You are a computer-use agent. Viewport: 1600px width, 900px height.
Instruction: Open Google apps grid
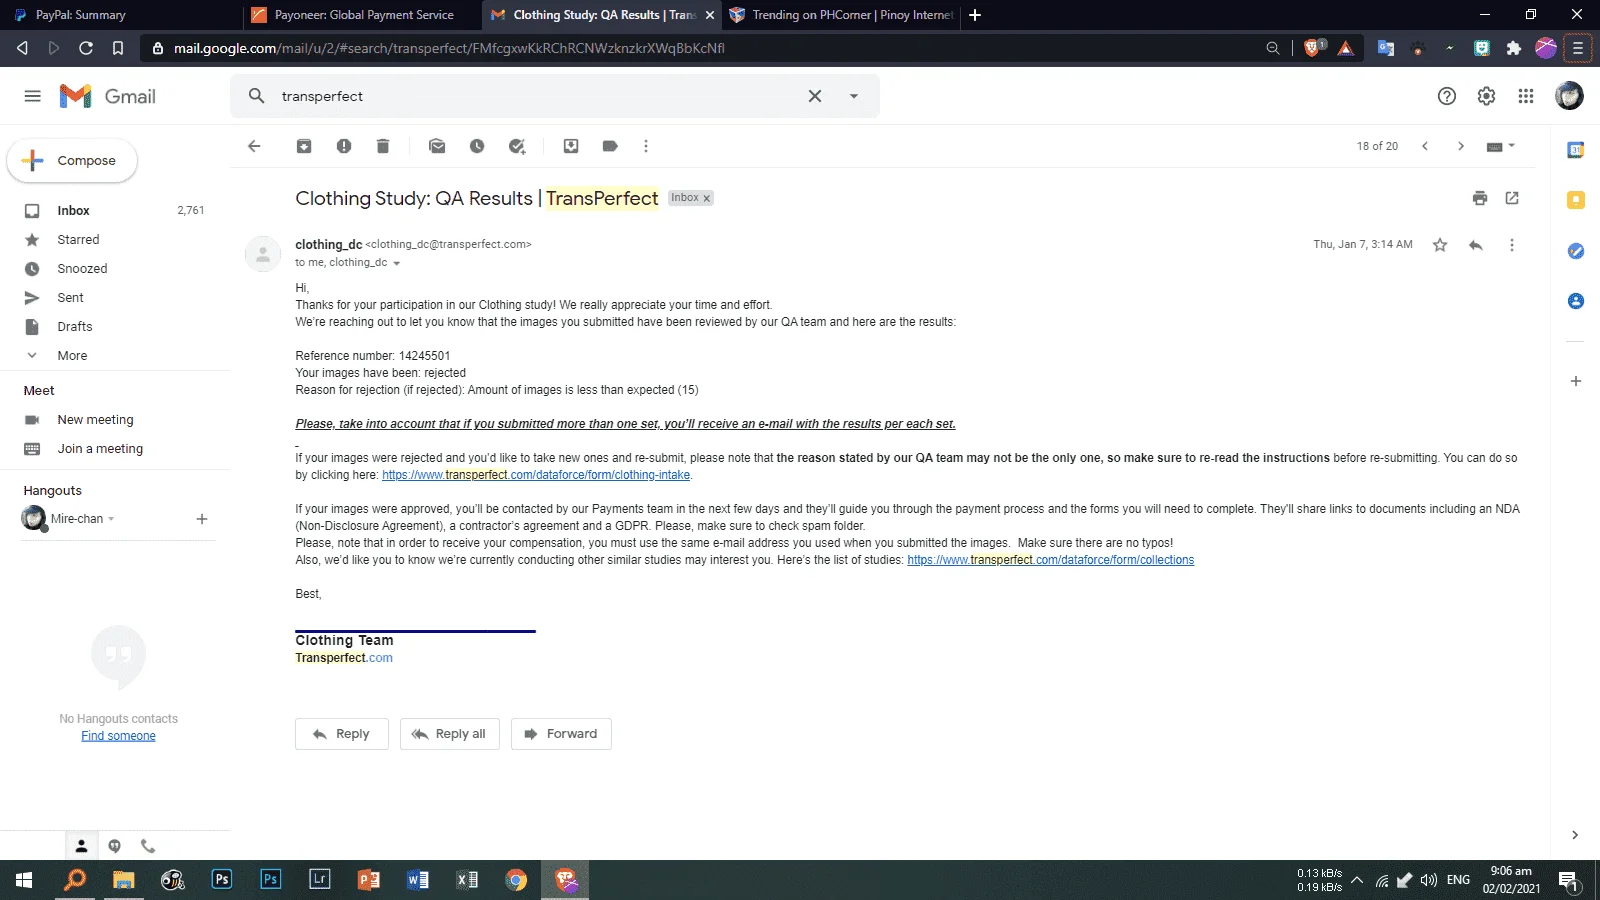[x=1526, y=96]
